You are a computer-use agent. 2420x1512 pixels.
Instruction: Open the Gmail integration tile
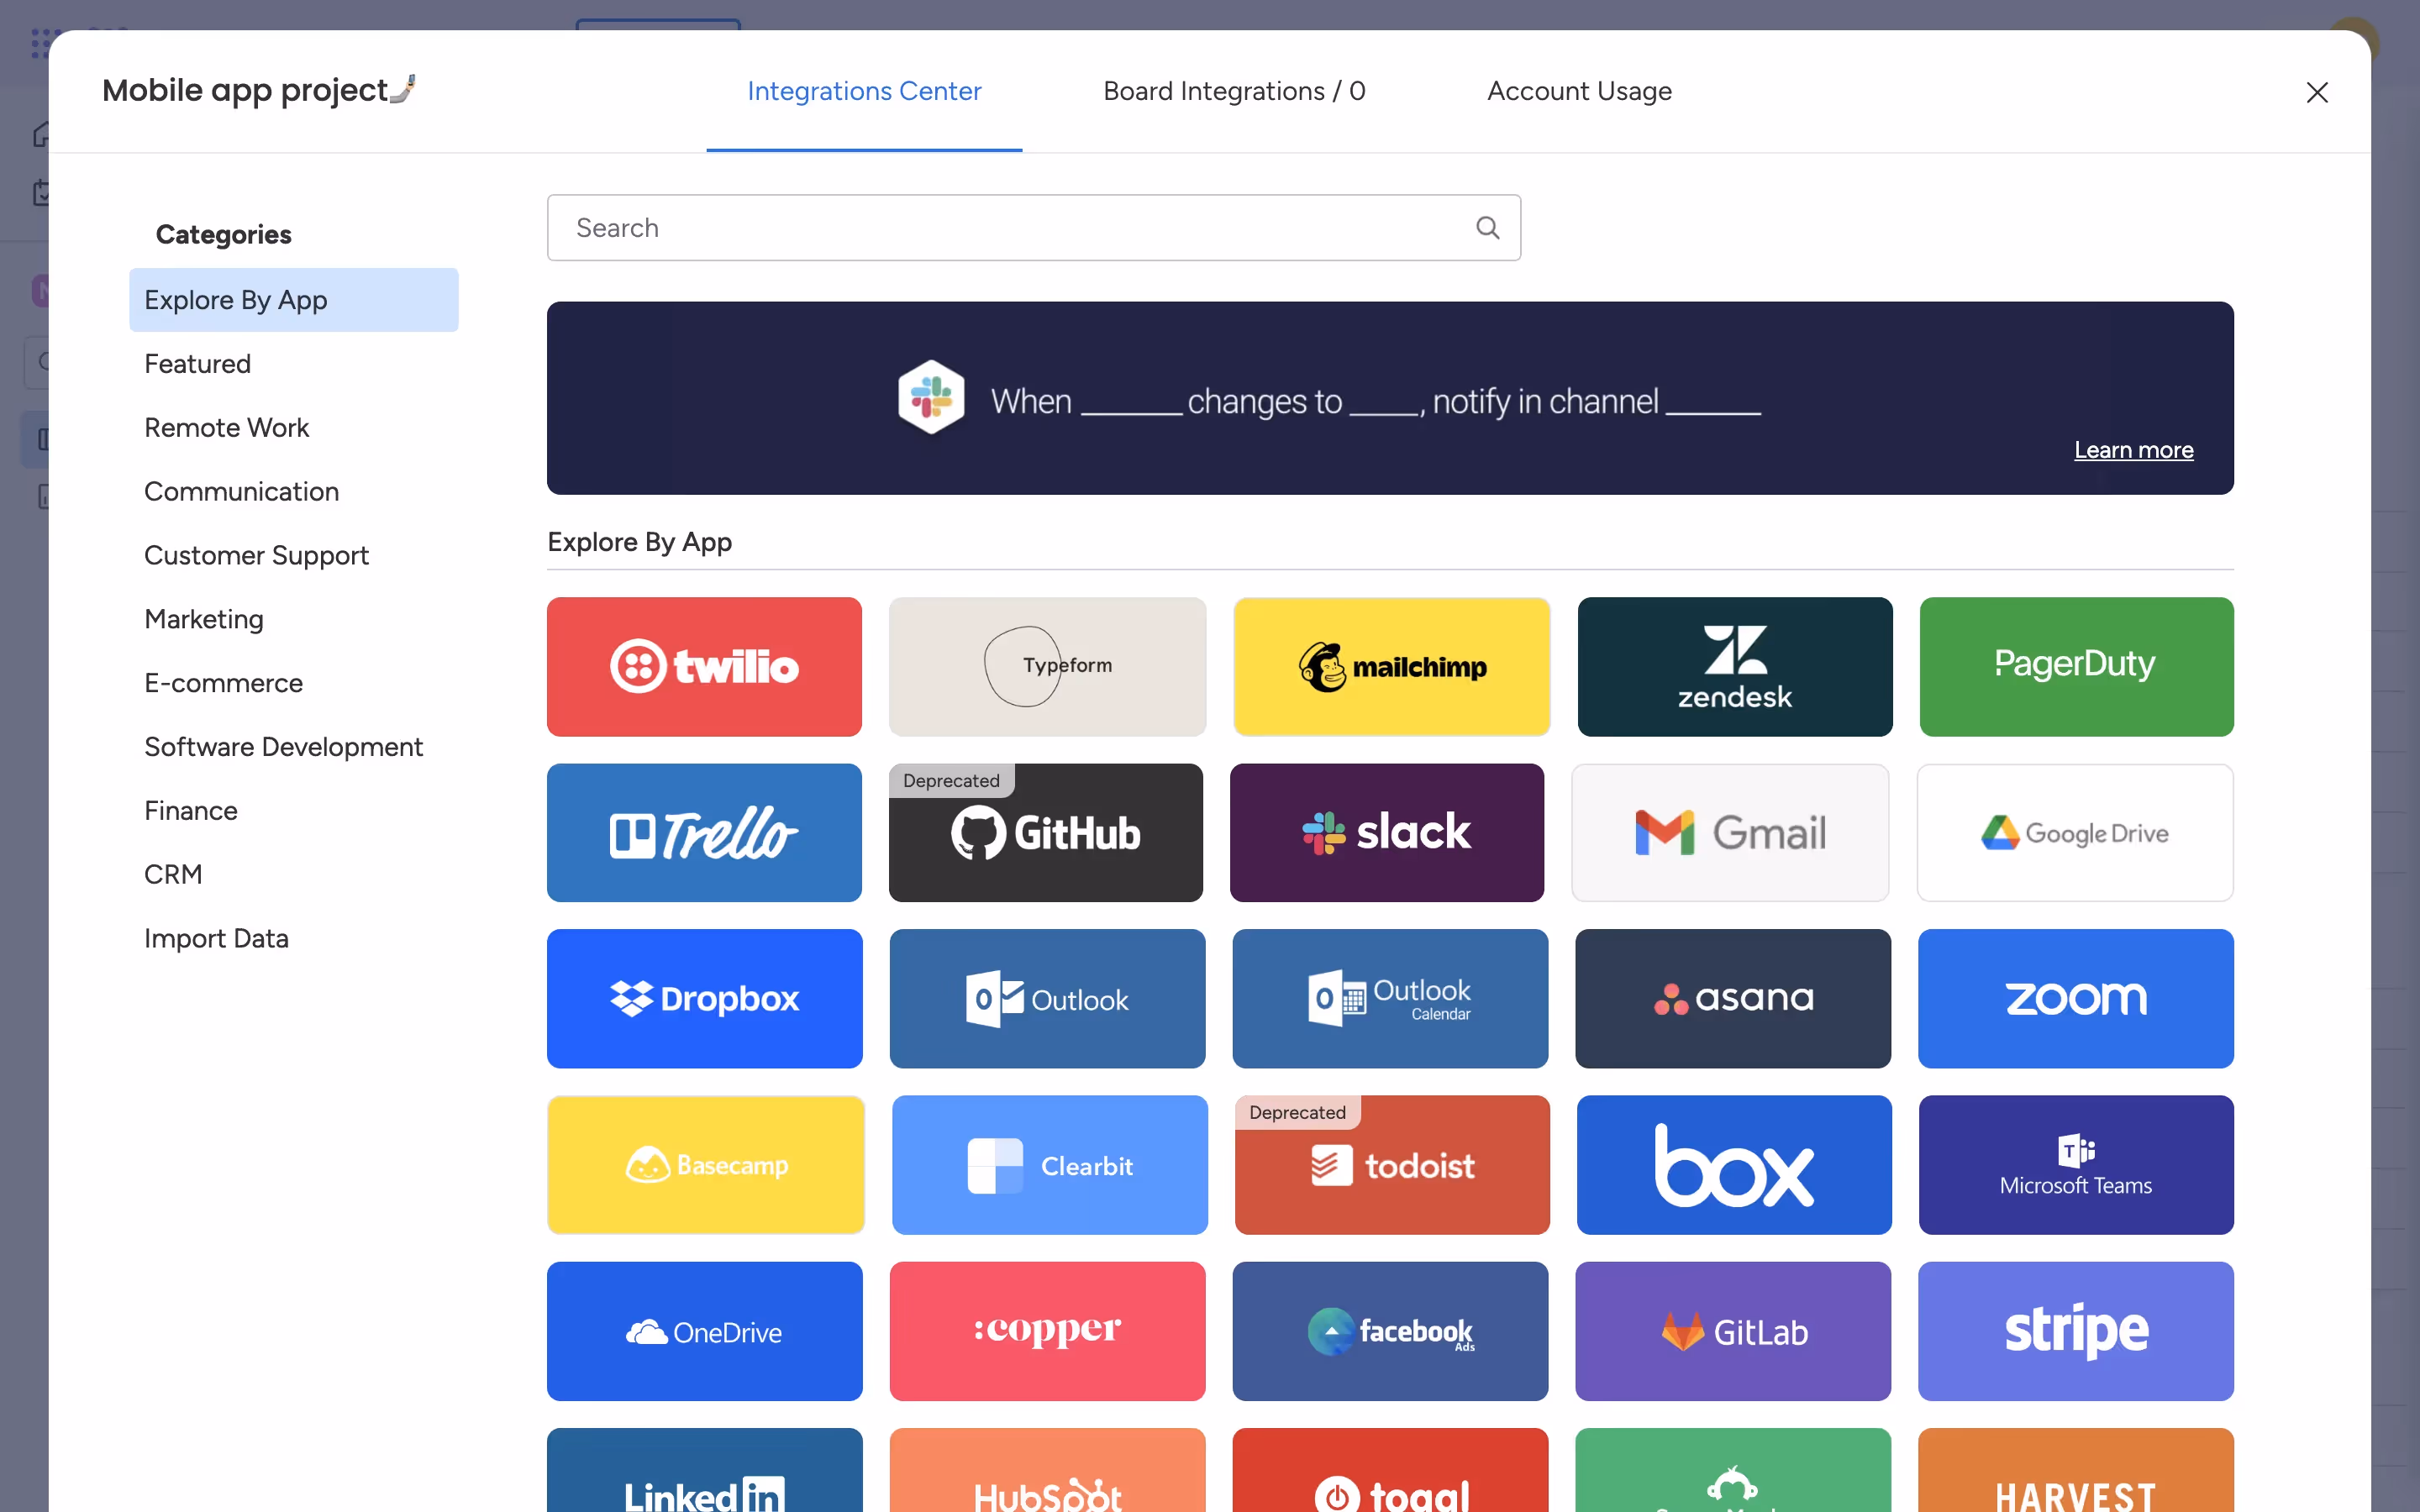(x=1730, y=832)
